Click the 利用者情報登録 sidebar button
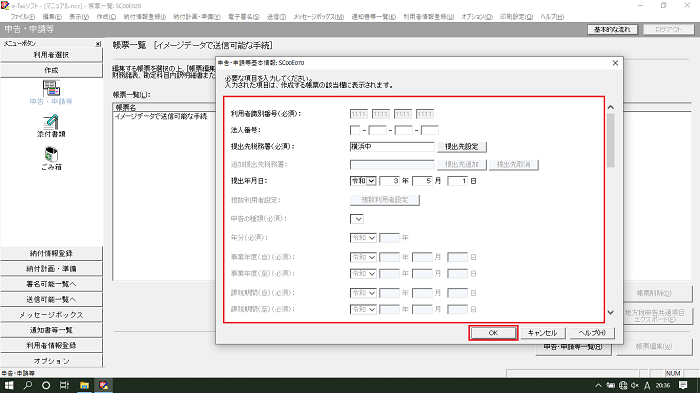Viewport: 700px width, 393px height. click(x=51, y=346)
